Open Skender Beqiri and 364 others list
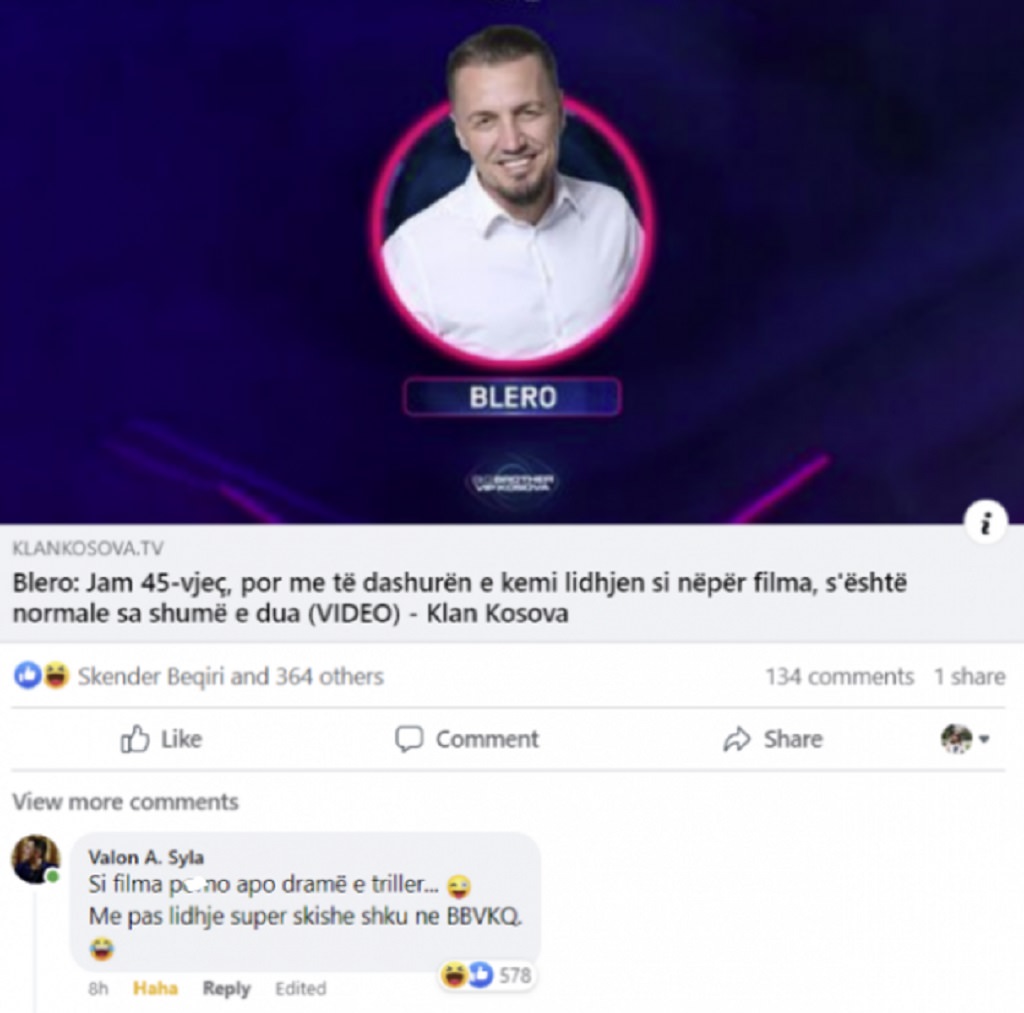 [x=231, y=676]
